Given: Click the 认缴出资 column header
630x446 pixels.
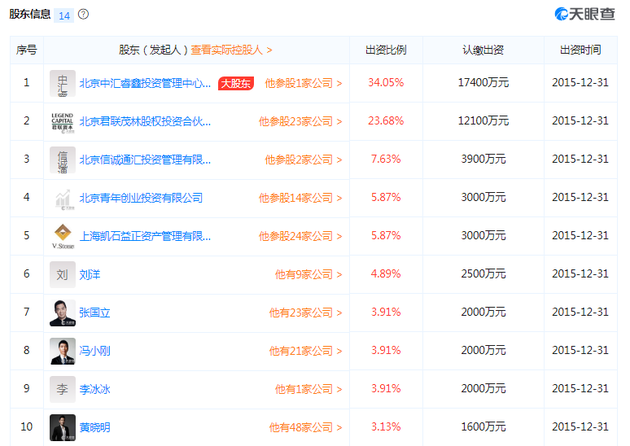Looking at the screenshot, I should [483, 49].
